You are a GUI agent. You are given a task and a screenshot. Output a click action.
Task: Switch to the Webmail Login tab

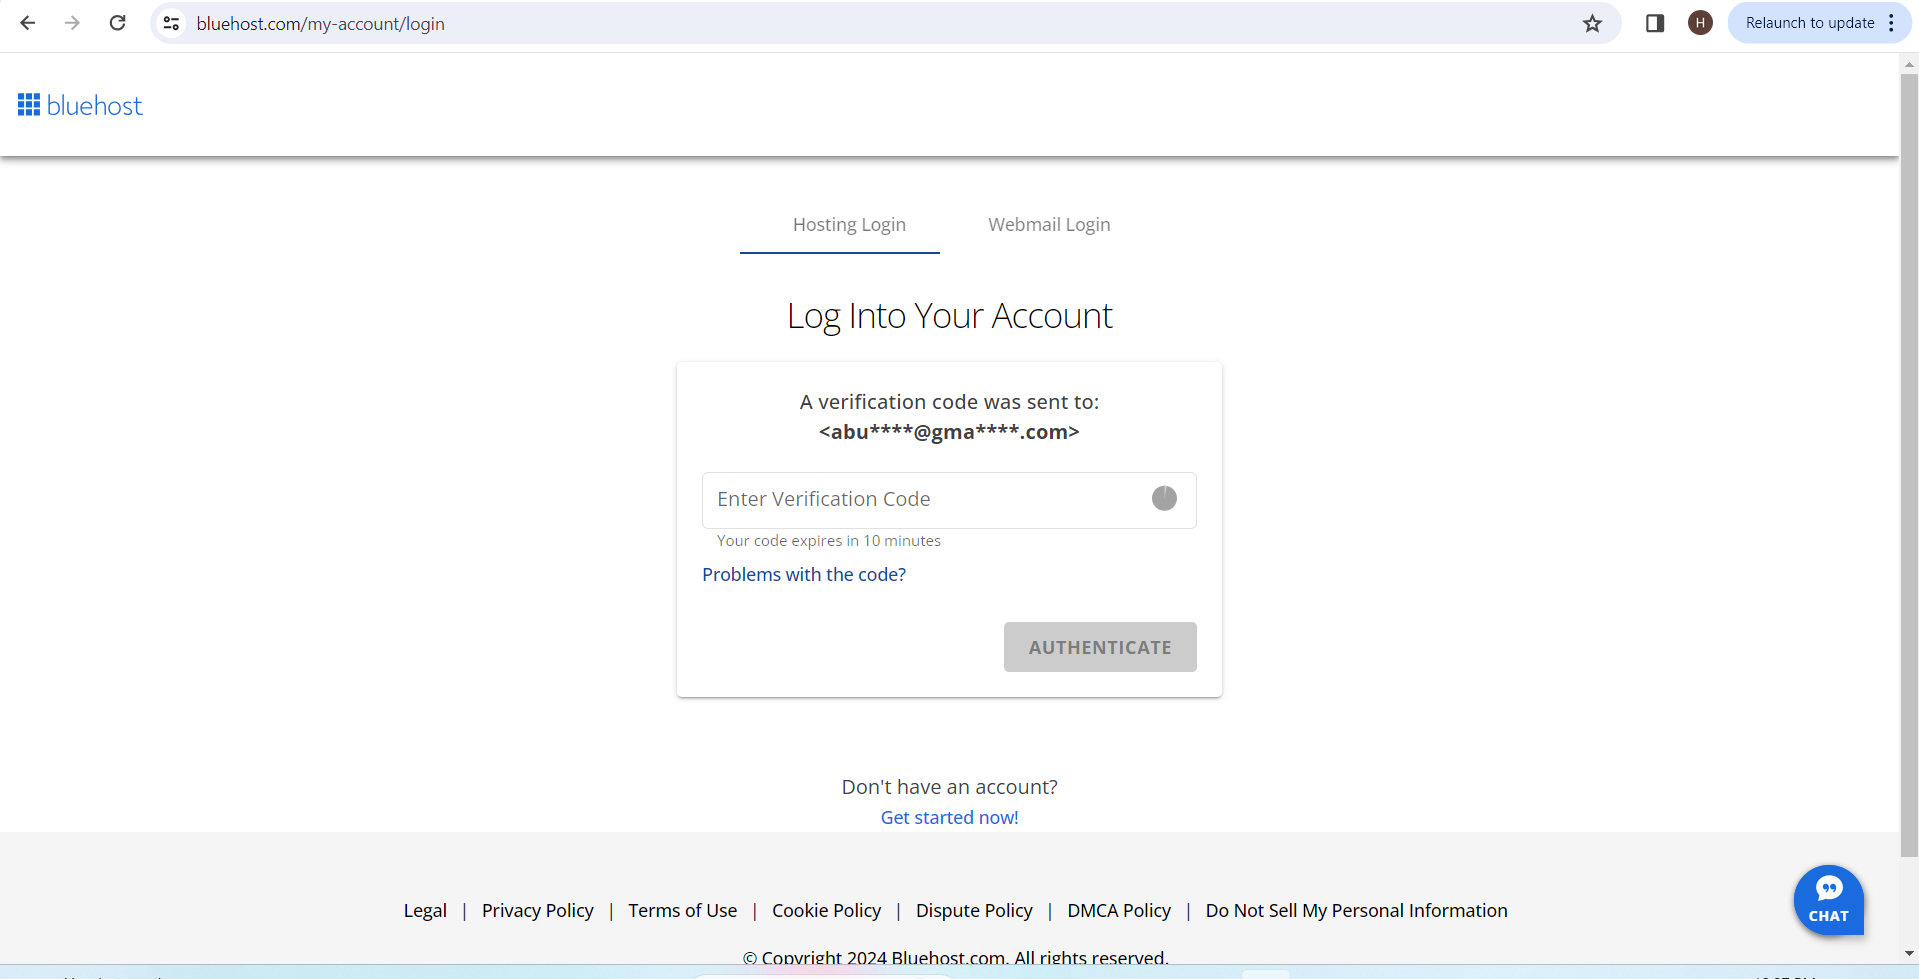tap(1049, 225)
